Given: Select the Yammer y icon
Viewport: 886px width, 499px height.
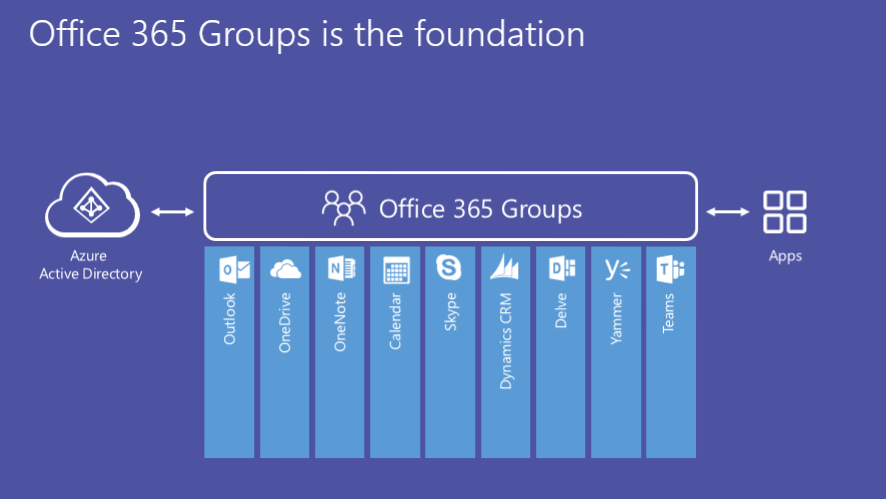Looking at the screenshot, I should pos(617,268).
